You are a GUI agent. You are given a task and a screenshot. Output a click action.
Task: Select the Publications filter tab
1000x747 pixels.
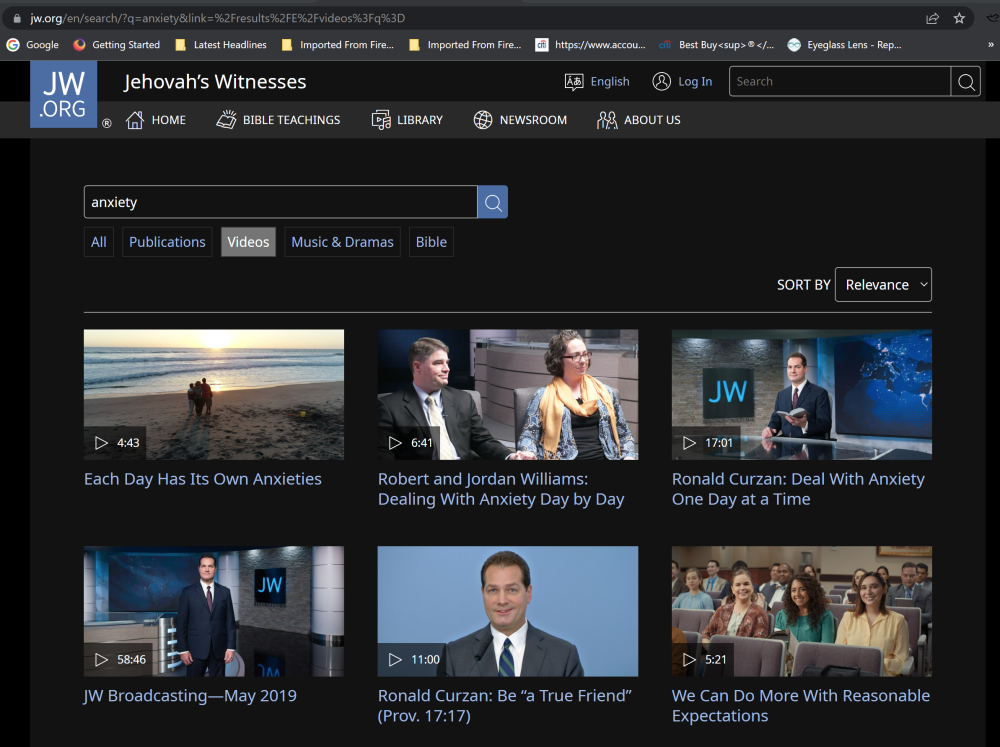pyautogui.click(x=167, y=242)
